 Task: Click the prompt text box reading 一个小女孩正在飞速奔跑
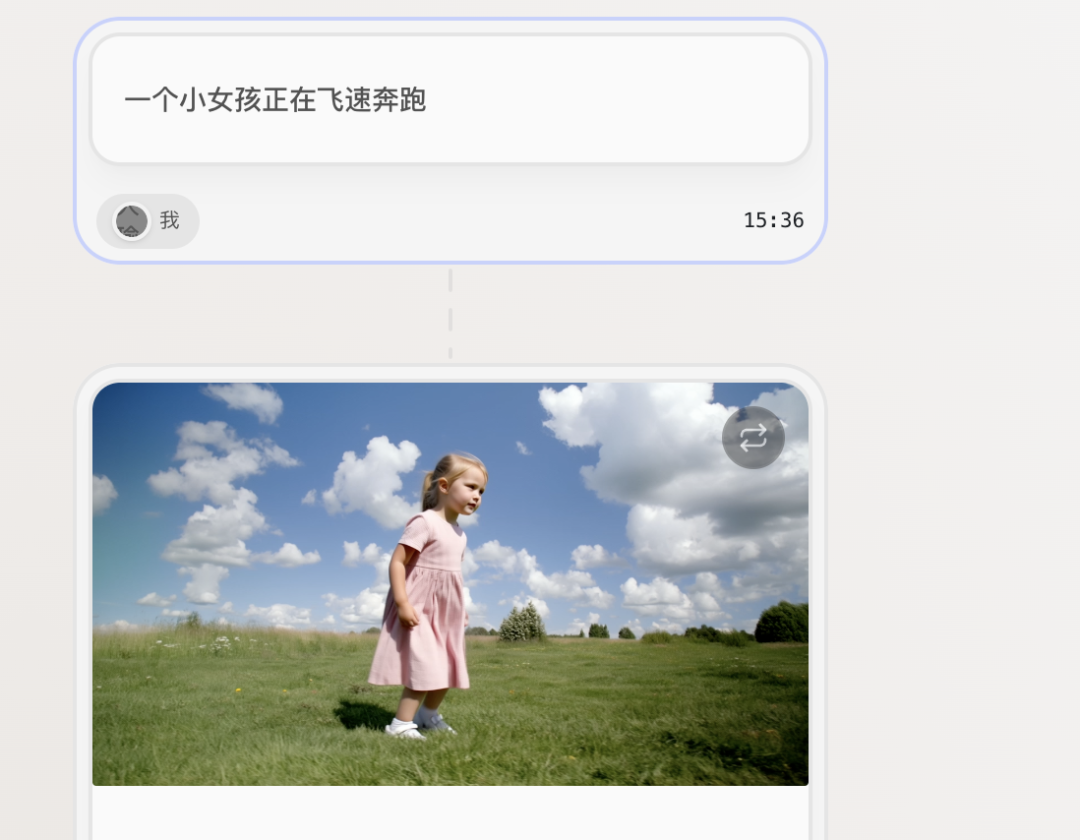450,99
